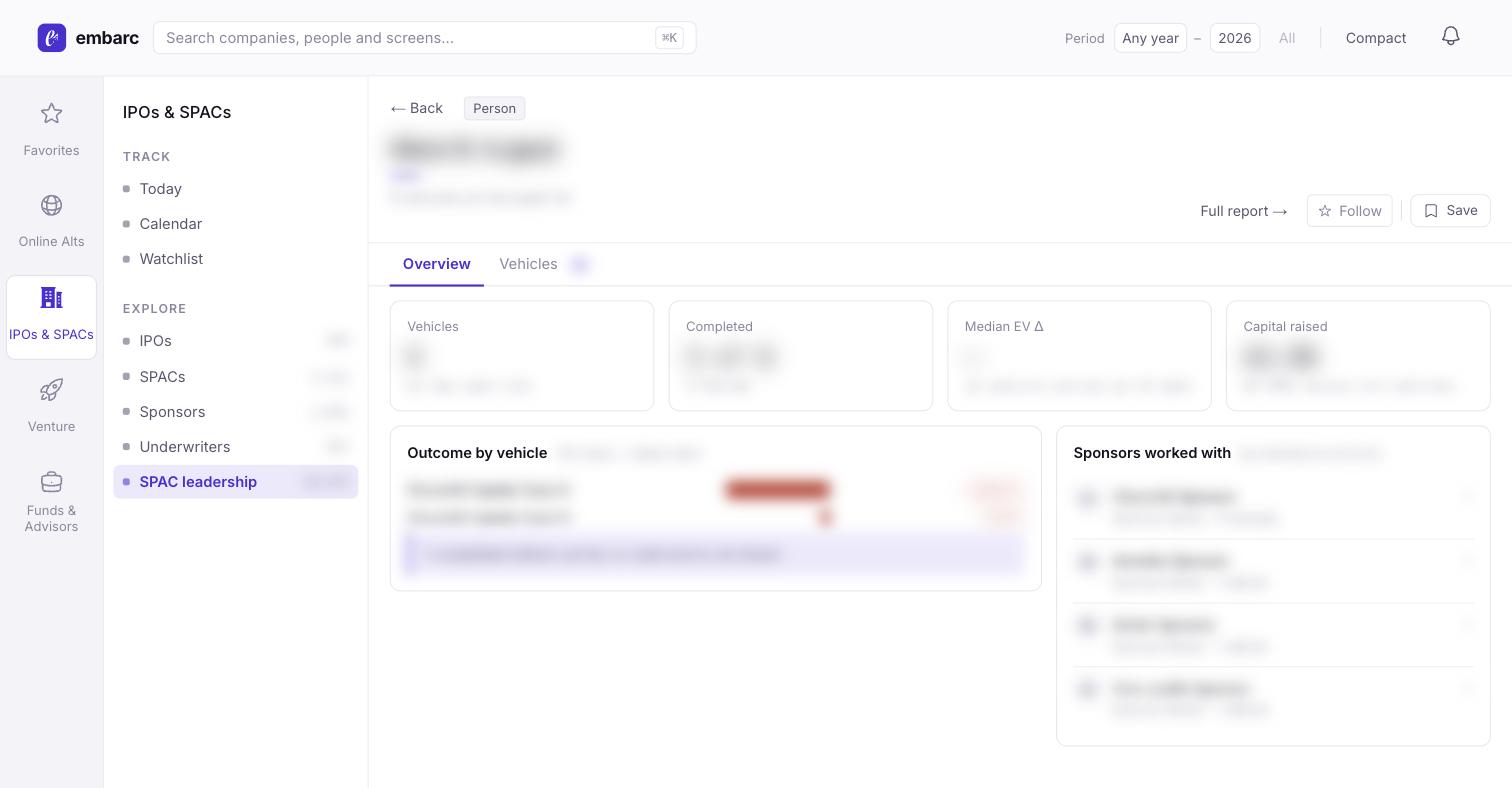
Task: Click the Outcome by vehicle heading
Action: 477,453
